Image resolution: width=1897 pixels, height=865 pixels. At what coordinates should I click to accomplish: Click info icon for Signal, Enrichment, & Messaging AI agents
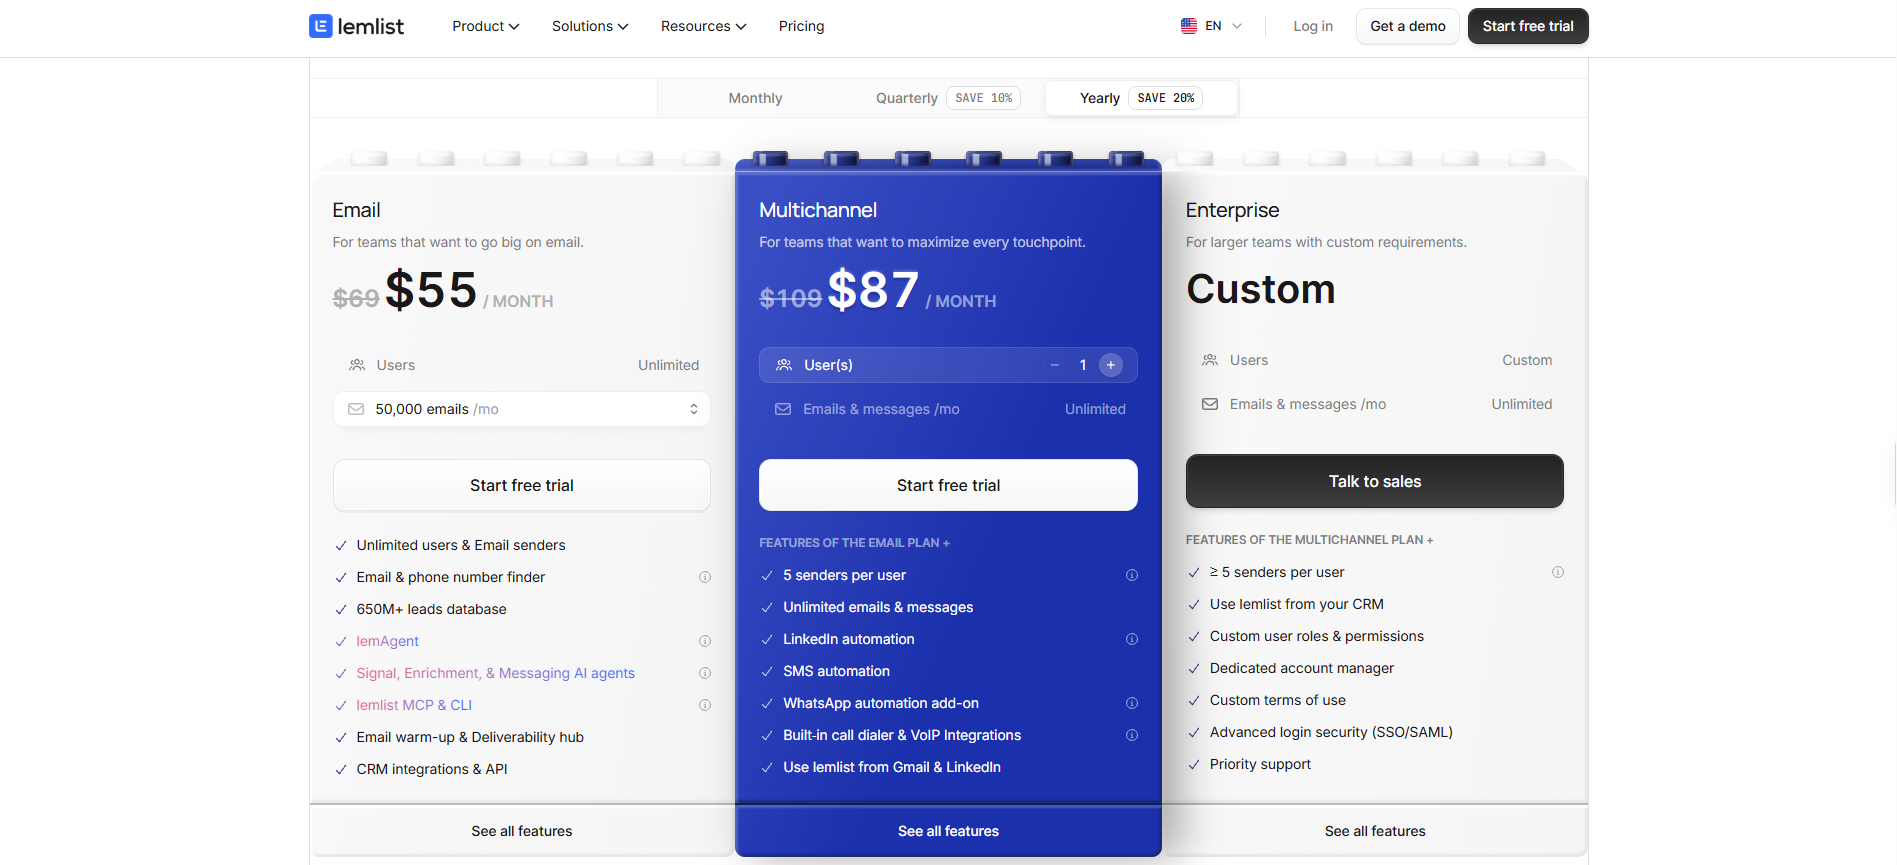pos(705,673)
